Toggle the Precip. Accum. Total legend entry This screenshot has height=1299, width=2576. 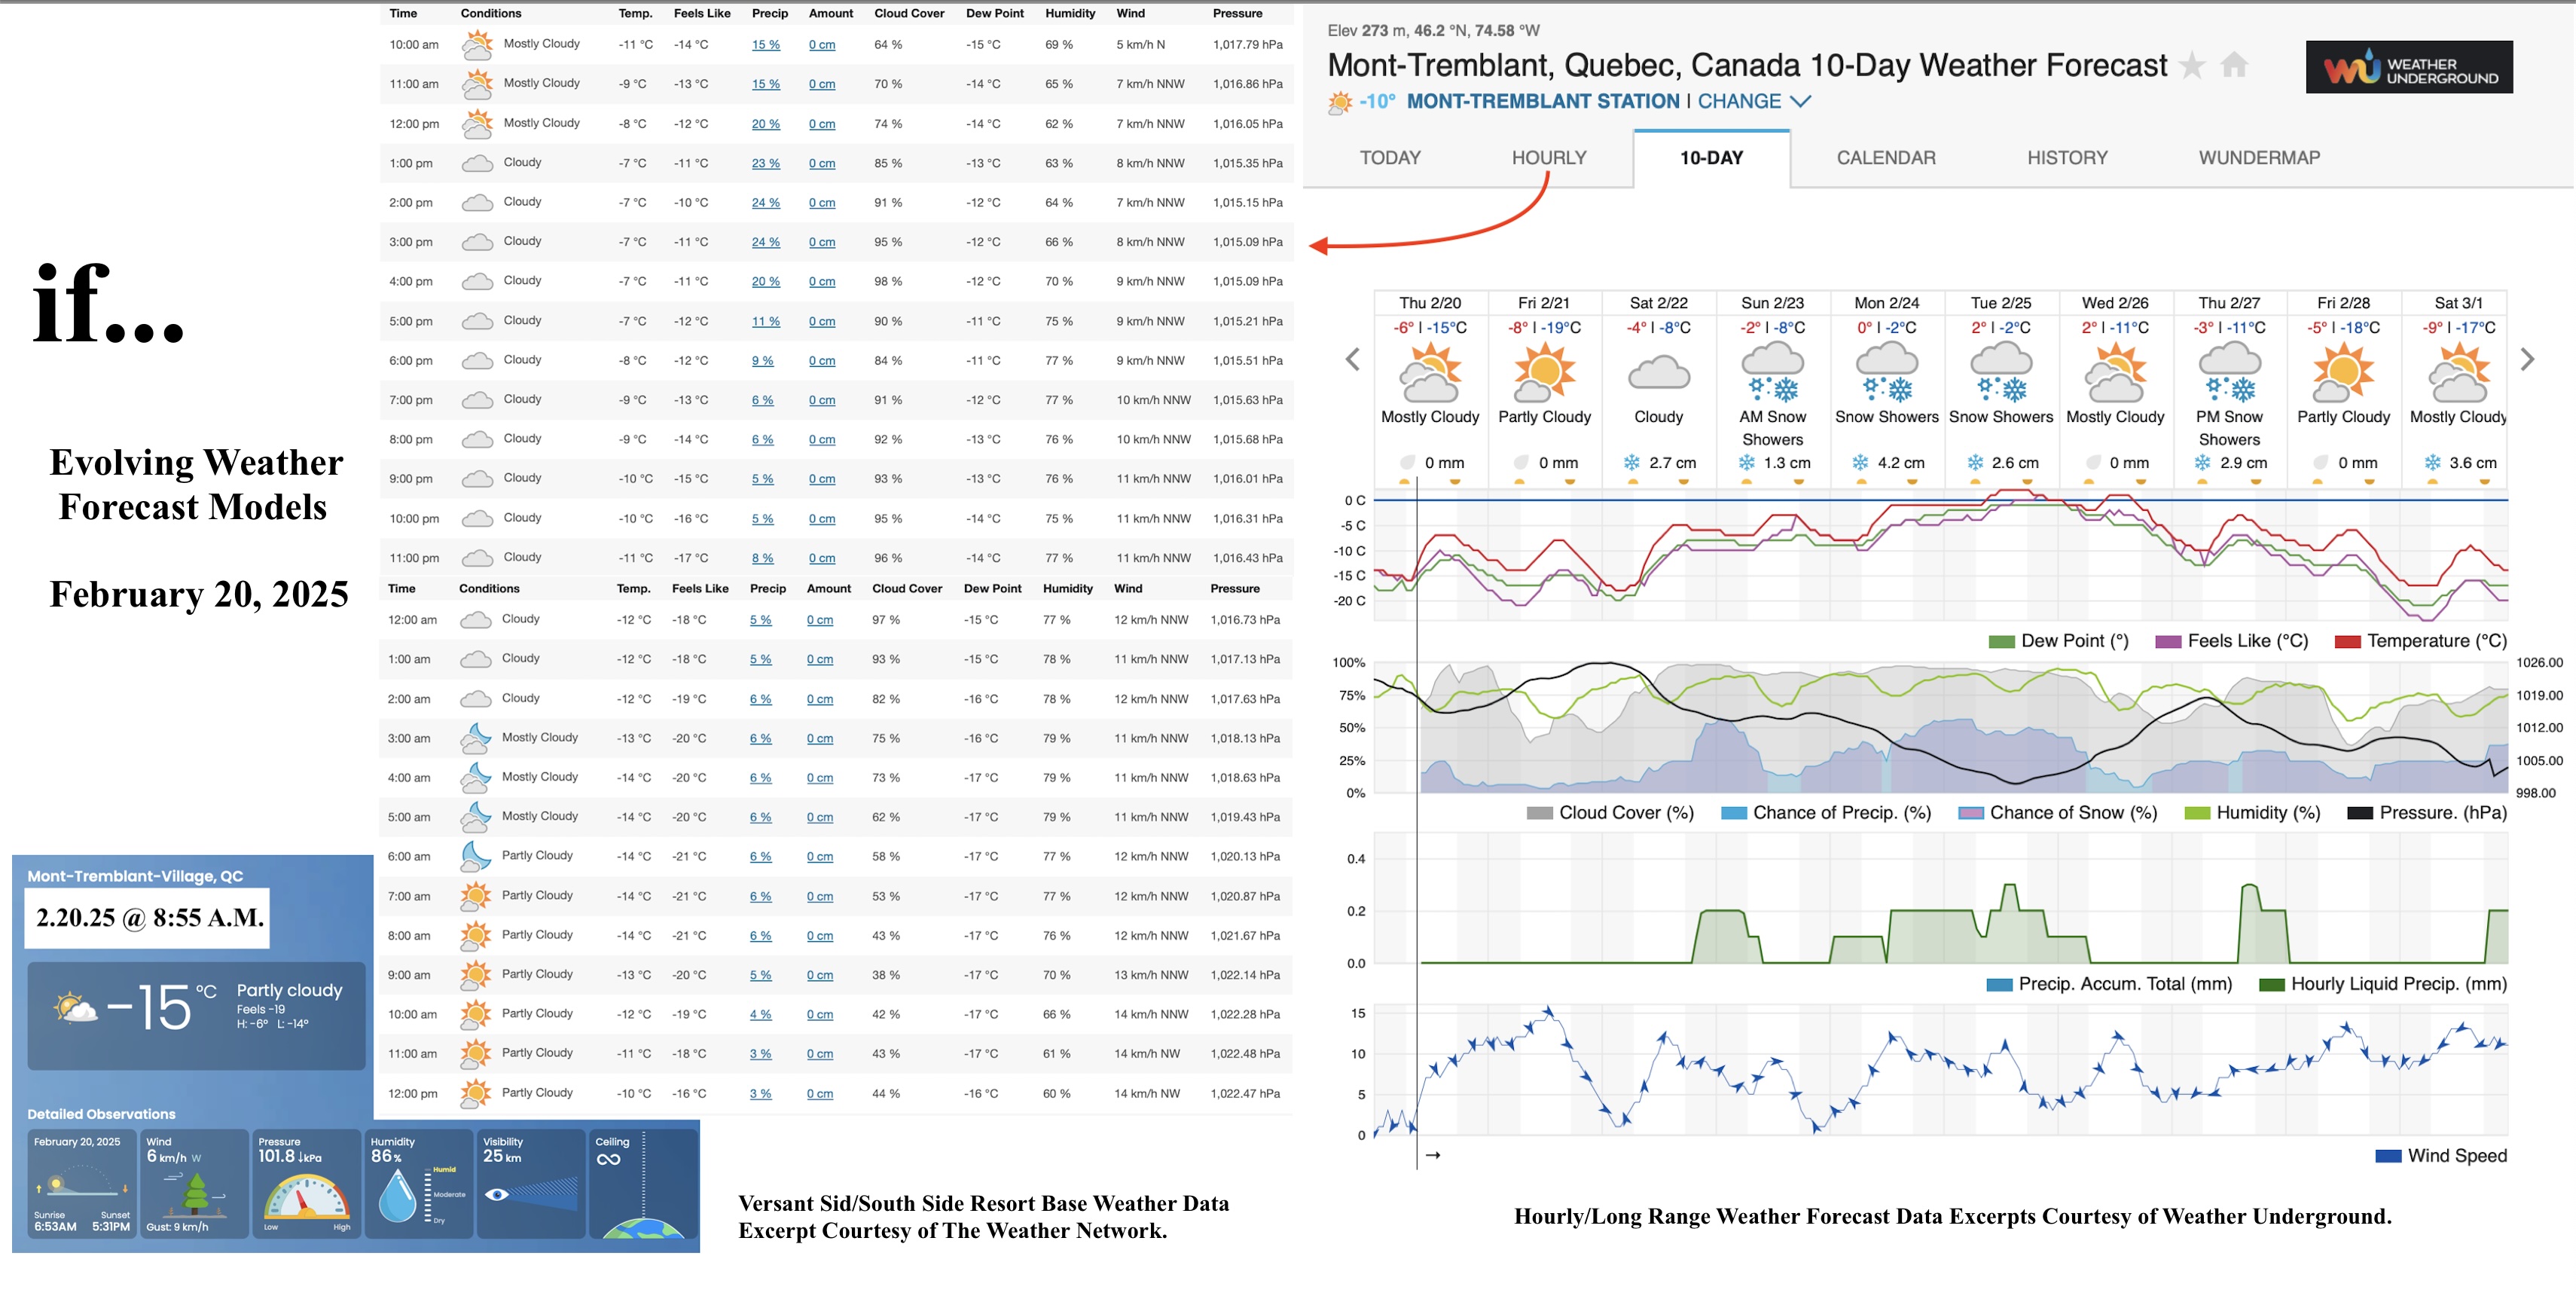click(x=2109, y=984)
